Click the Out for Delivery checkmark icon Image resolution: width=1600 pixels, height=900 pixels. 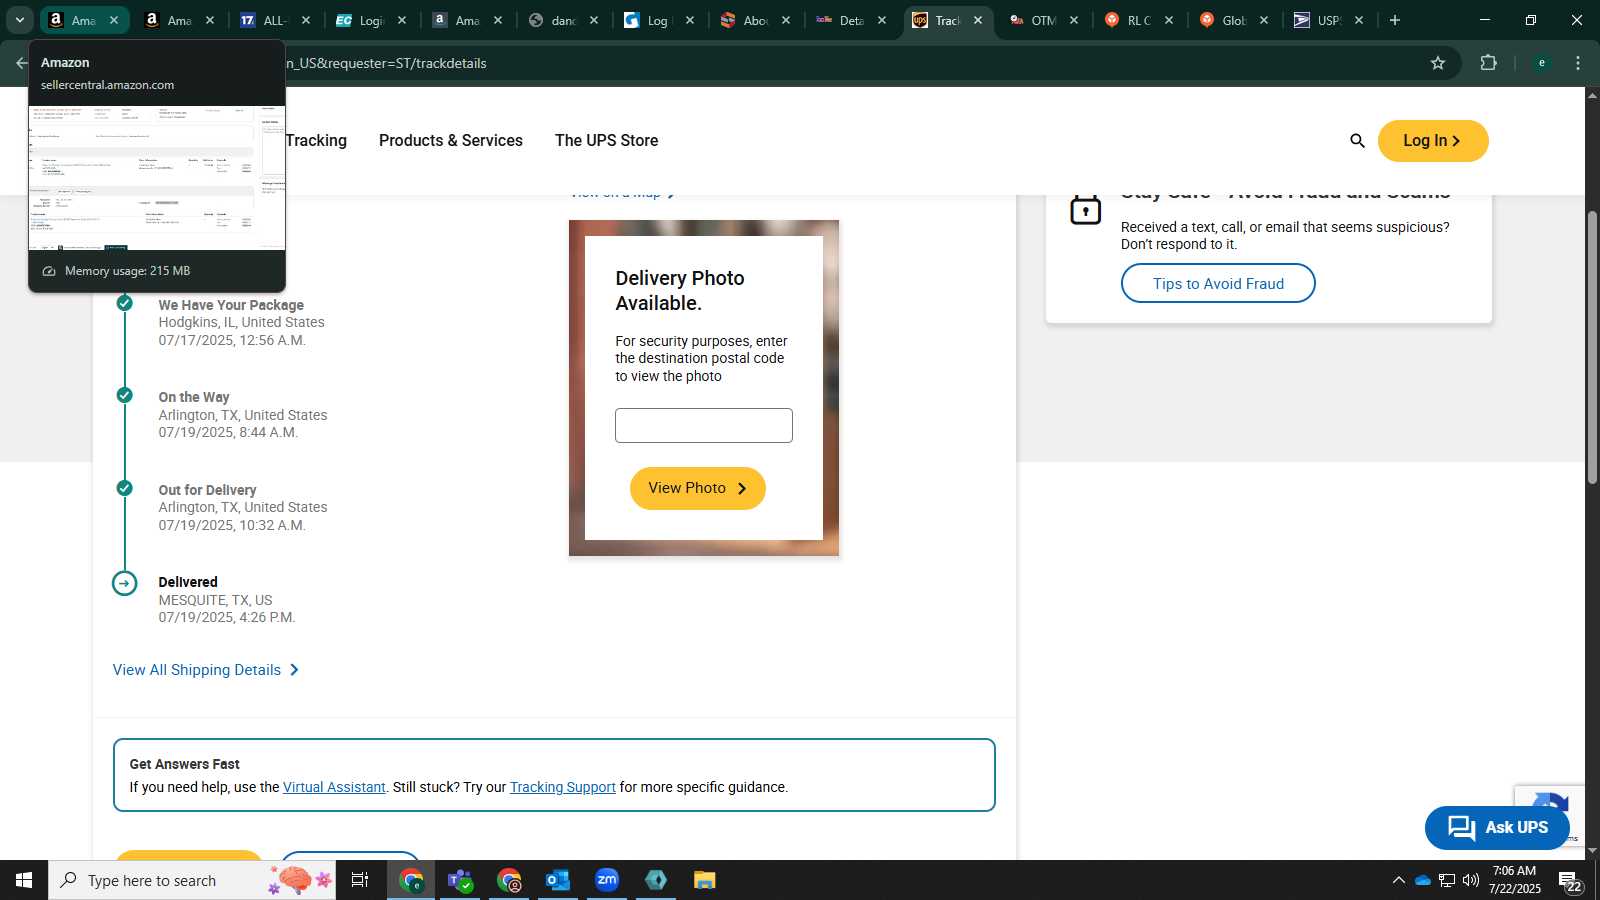pyautogui.click(x=125, y=488)
